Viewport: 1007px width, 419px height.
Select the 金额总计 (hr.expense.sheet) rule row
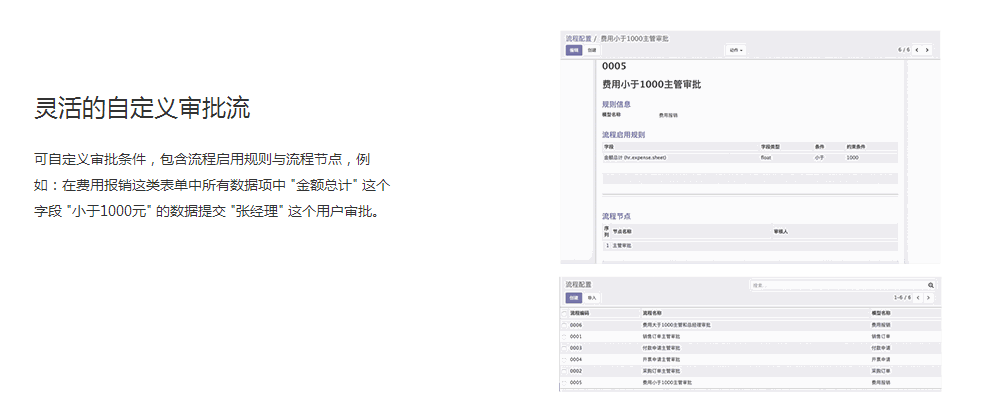pyautogui.click(x=636, y=157)
